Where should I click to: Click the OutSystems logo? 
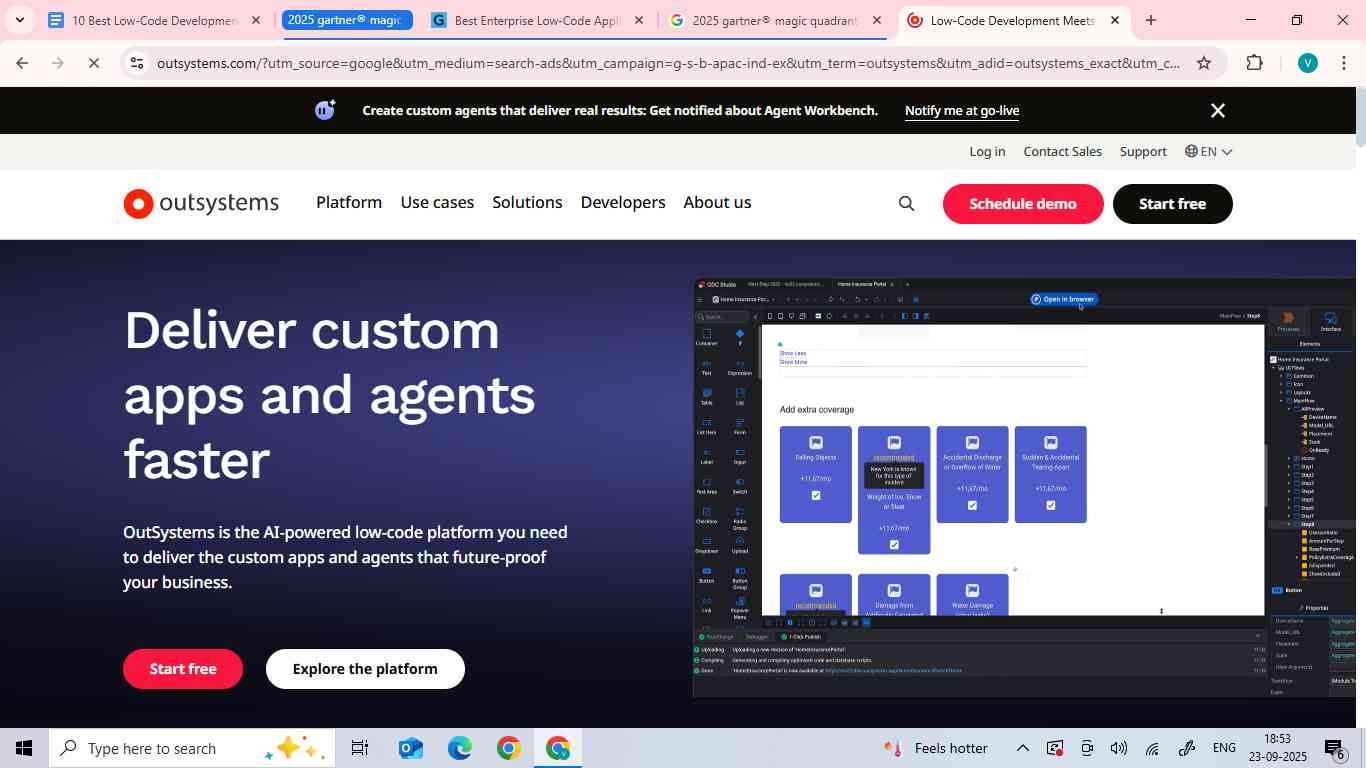tap(200, 203)
